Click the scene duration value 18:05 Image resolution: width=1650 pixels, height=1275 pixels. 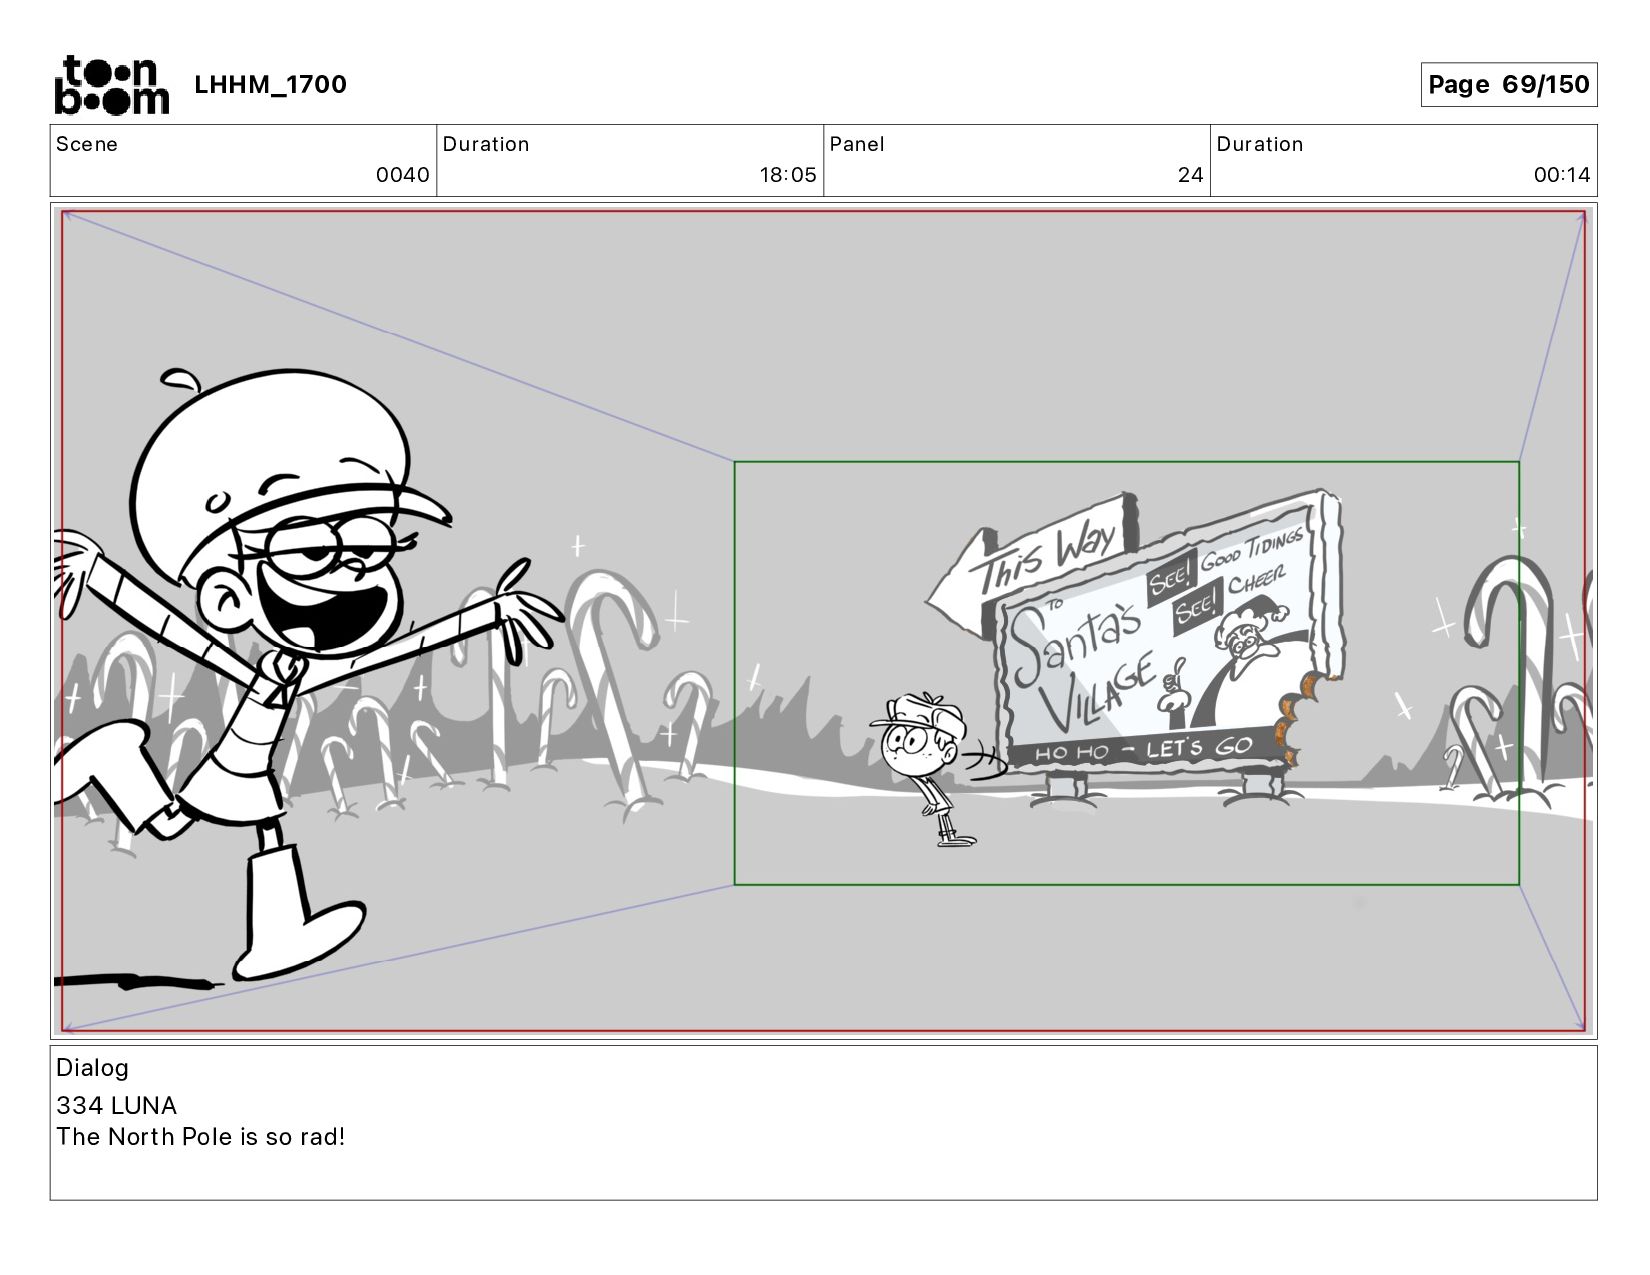(788, 175)
